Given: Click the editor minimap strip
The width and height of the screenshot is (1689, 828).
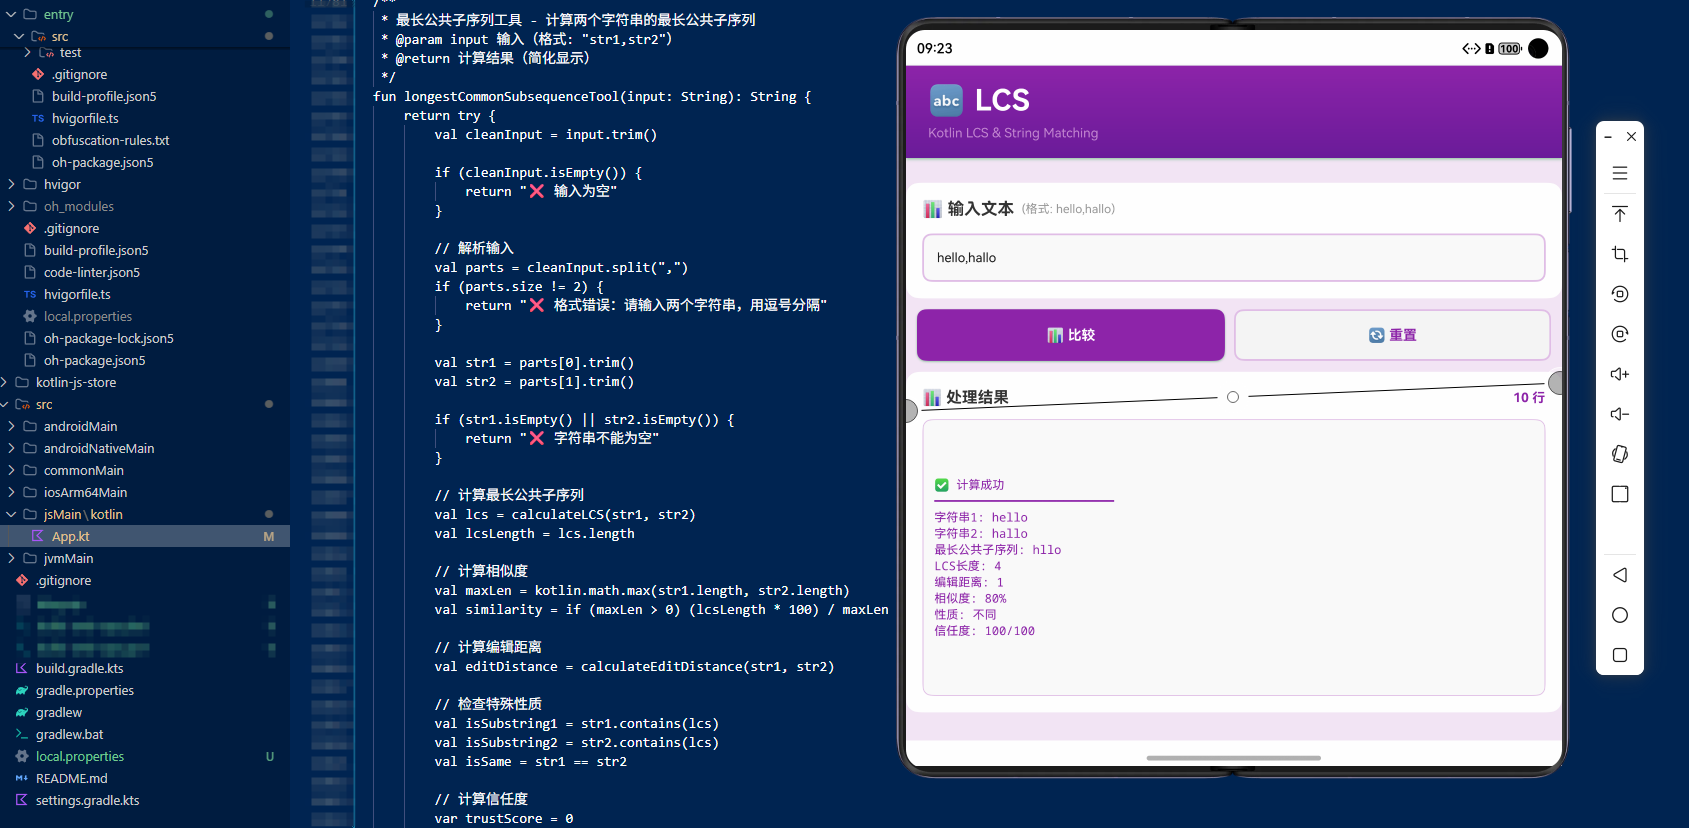Looking at the screenshot, I should coord(331,414).
